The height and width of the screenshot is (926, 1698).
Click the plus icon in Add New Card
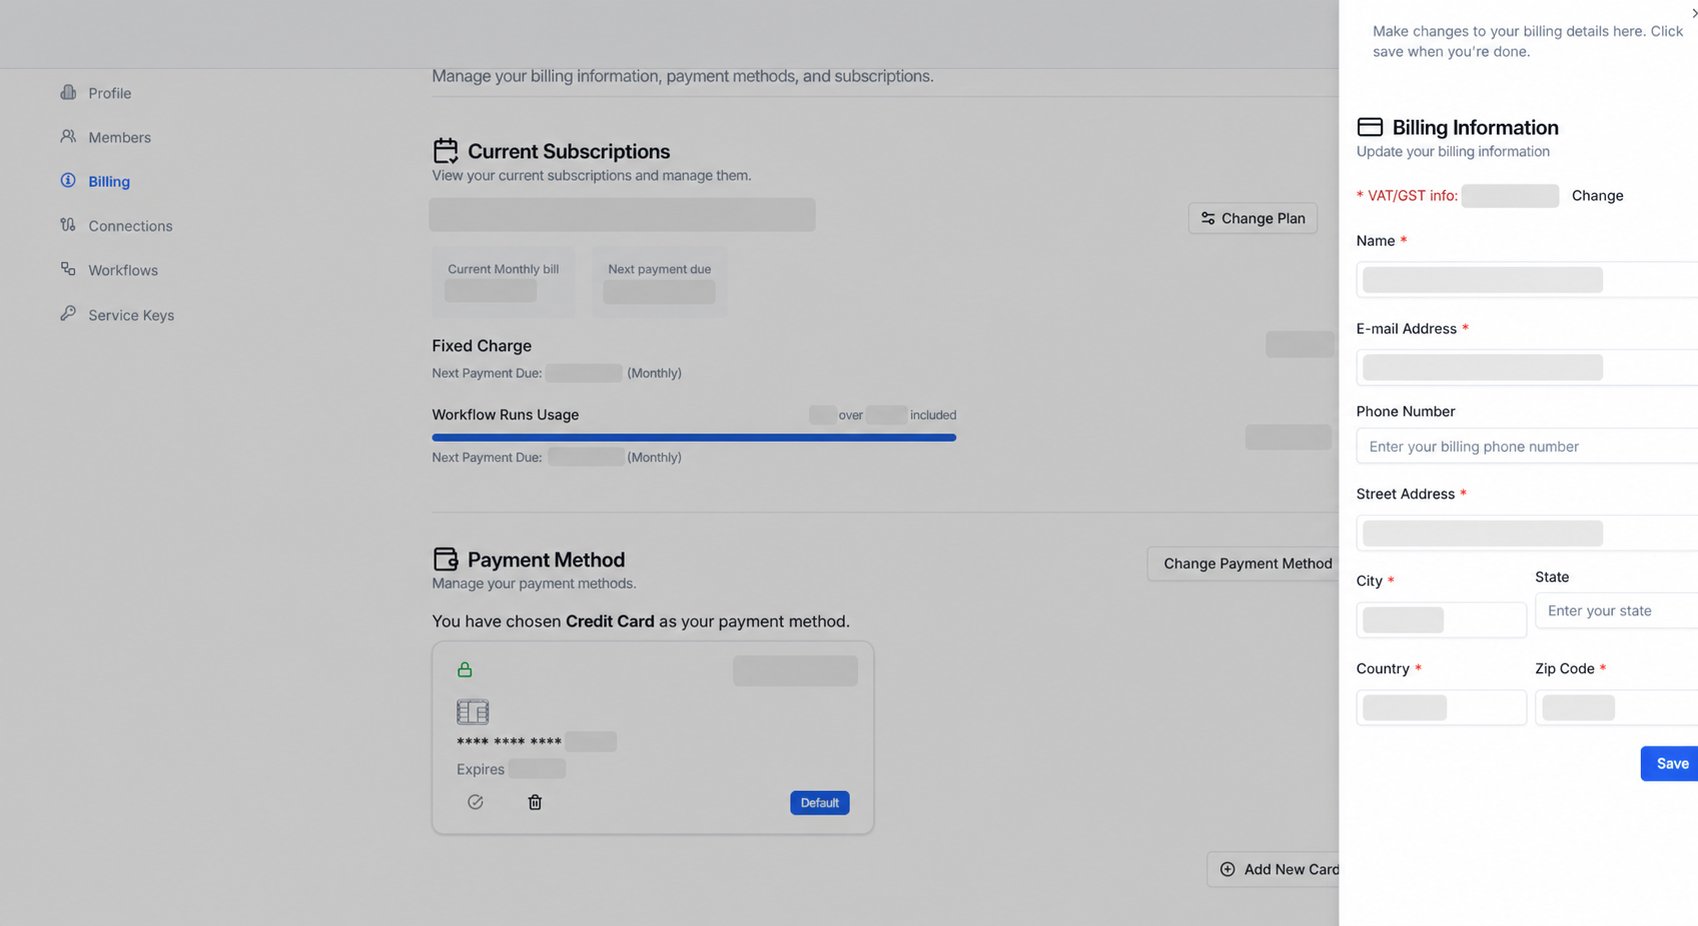(1227, 869)
